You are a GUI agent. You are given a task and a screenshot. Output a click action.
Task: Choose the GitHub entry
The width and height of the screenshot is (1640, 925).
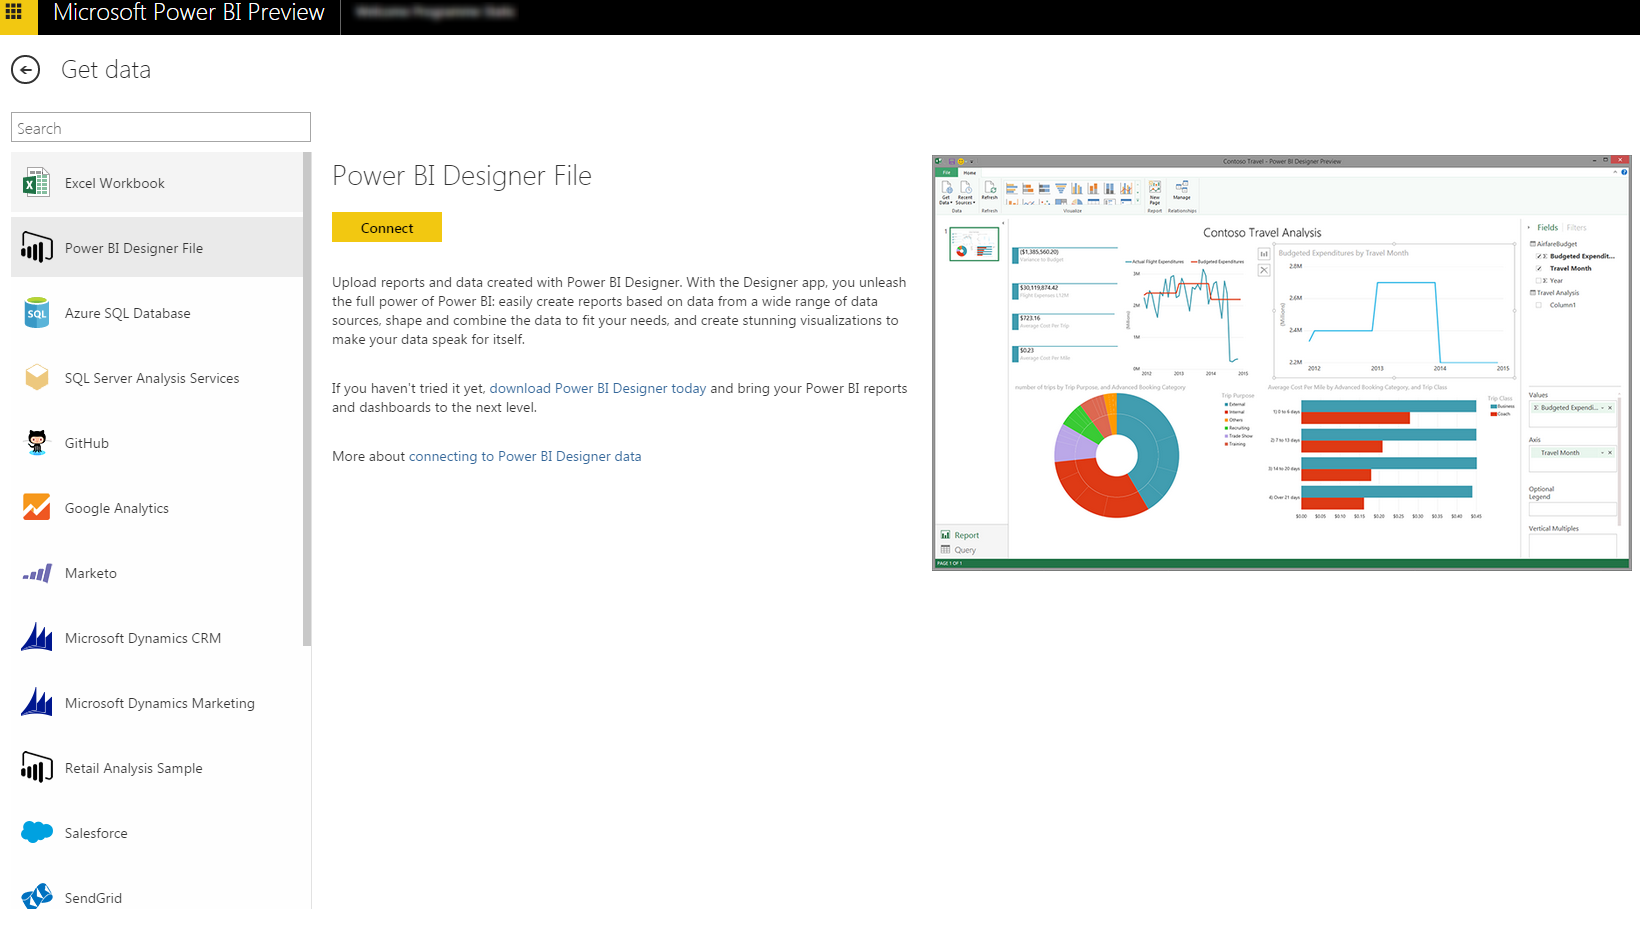pyautogui.click(x=157, y=443)
